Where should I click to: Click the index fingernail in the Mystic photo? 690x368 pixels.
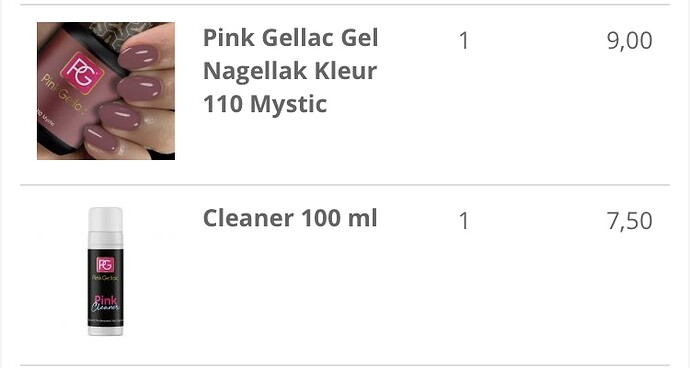pos(138,56)
